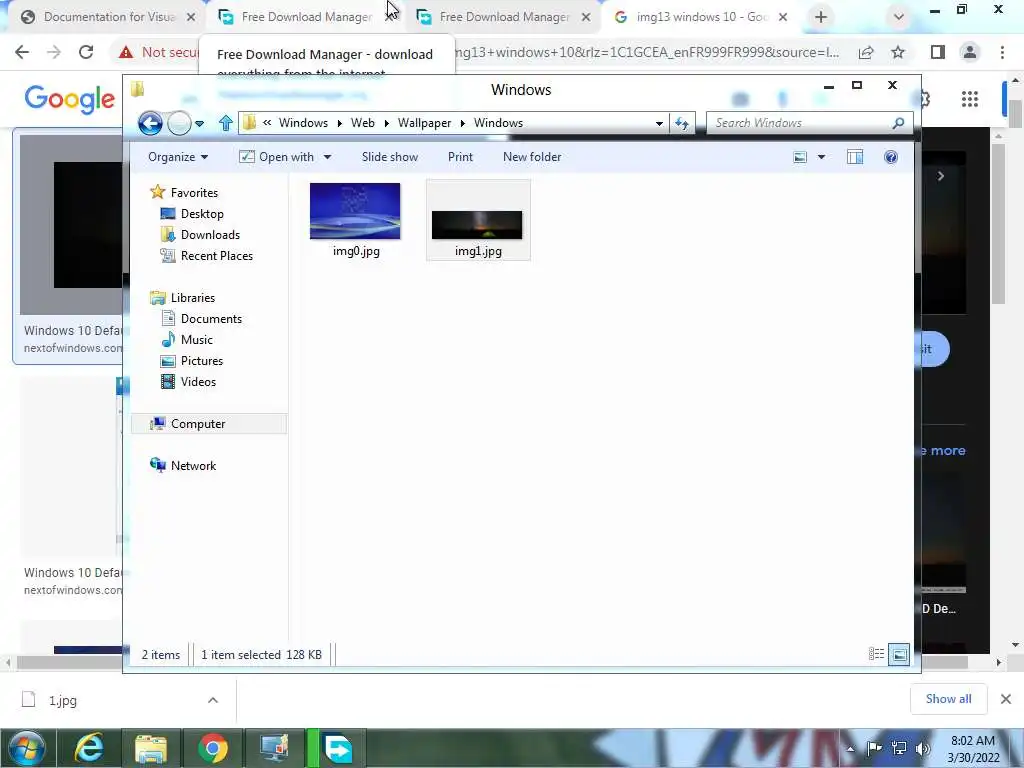Expand address bar path history dropdown
The height and width of the screenshot is (768, 1024).
[659, 123]
